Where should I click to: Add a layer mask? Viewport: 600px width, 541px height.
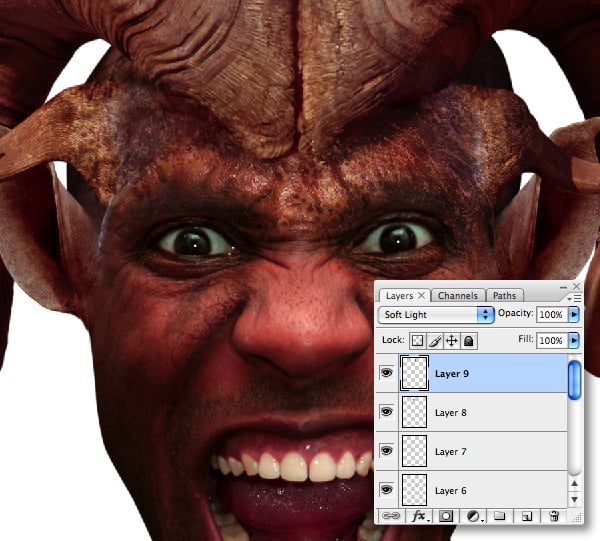[x=447, y=516]
